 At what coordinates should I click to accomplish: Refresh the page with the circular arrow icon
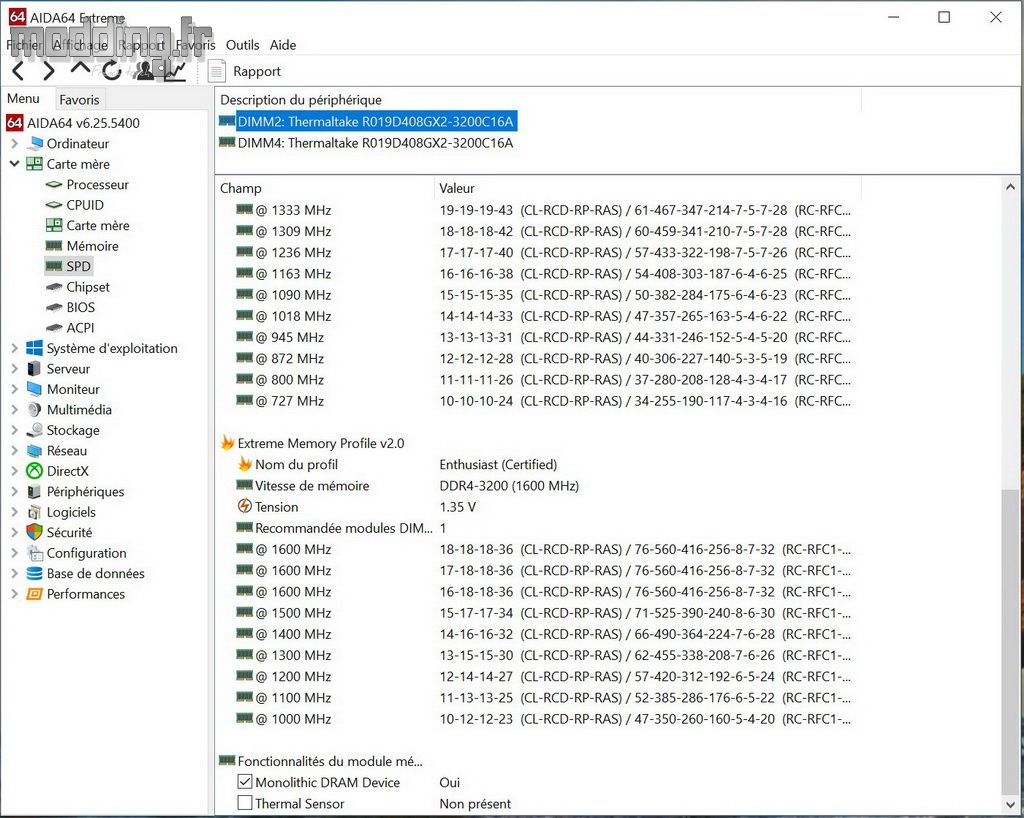click(x=112, y=71)
